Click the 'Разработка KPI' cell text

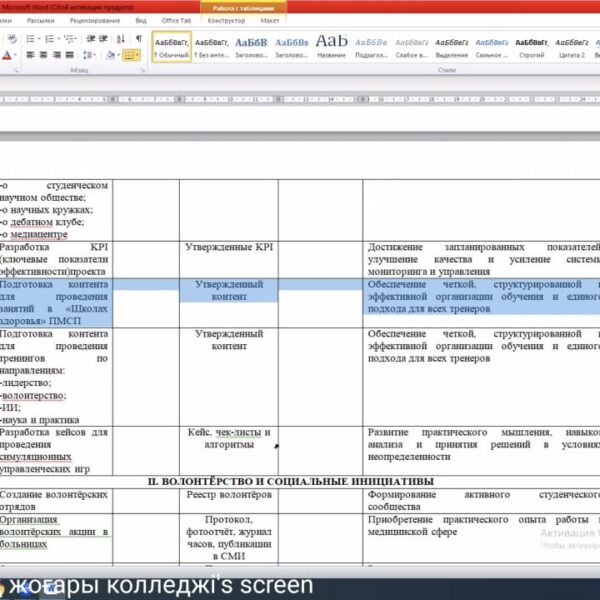pyautogui.click(x=54, y=259)
